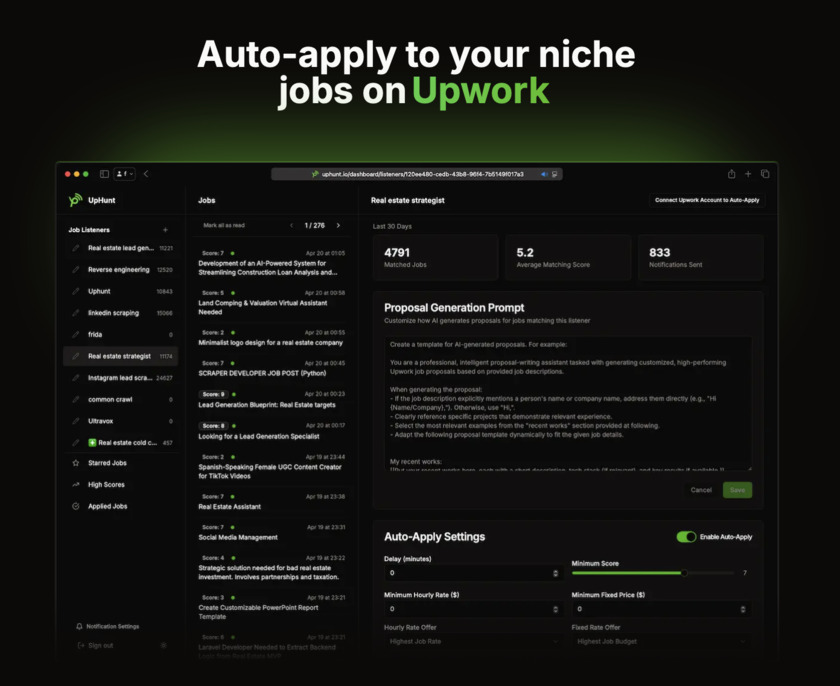Open job Lead Generation Blueprint: Real Estate targets

[x=272, y=399]
